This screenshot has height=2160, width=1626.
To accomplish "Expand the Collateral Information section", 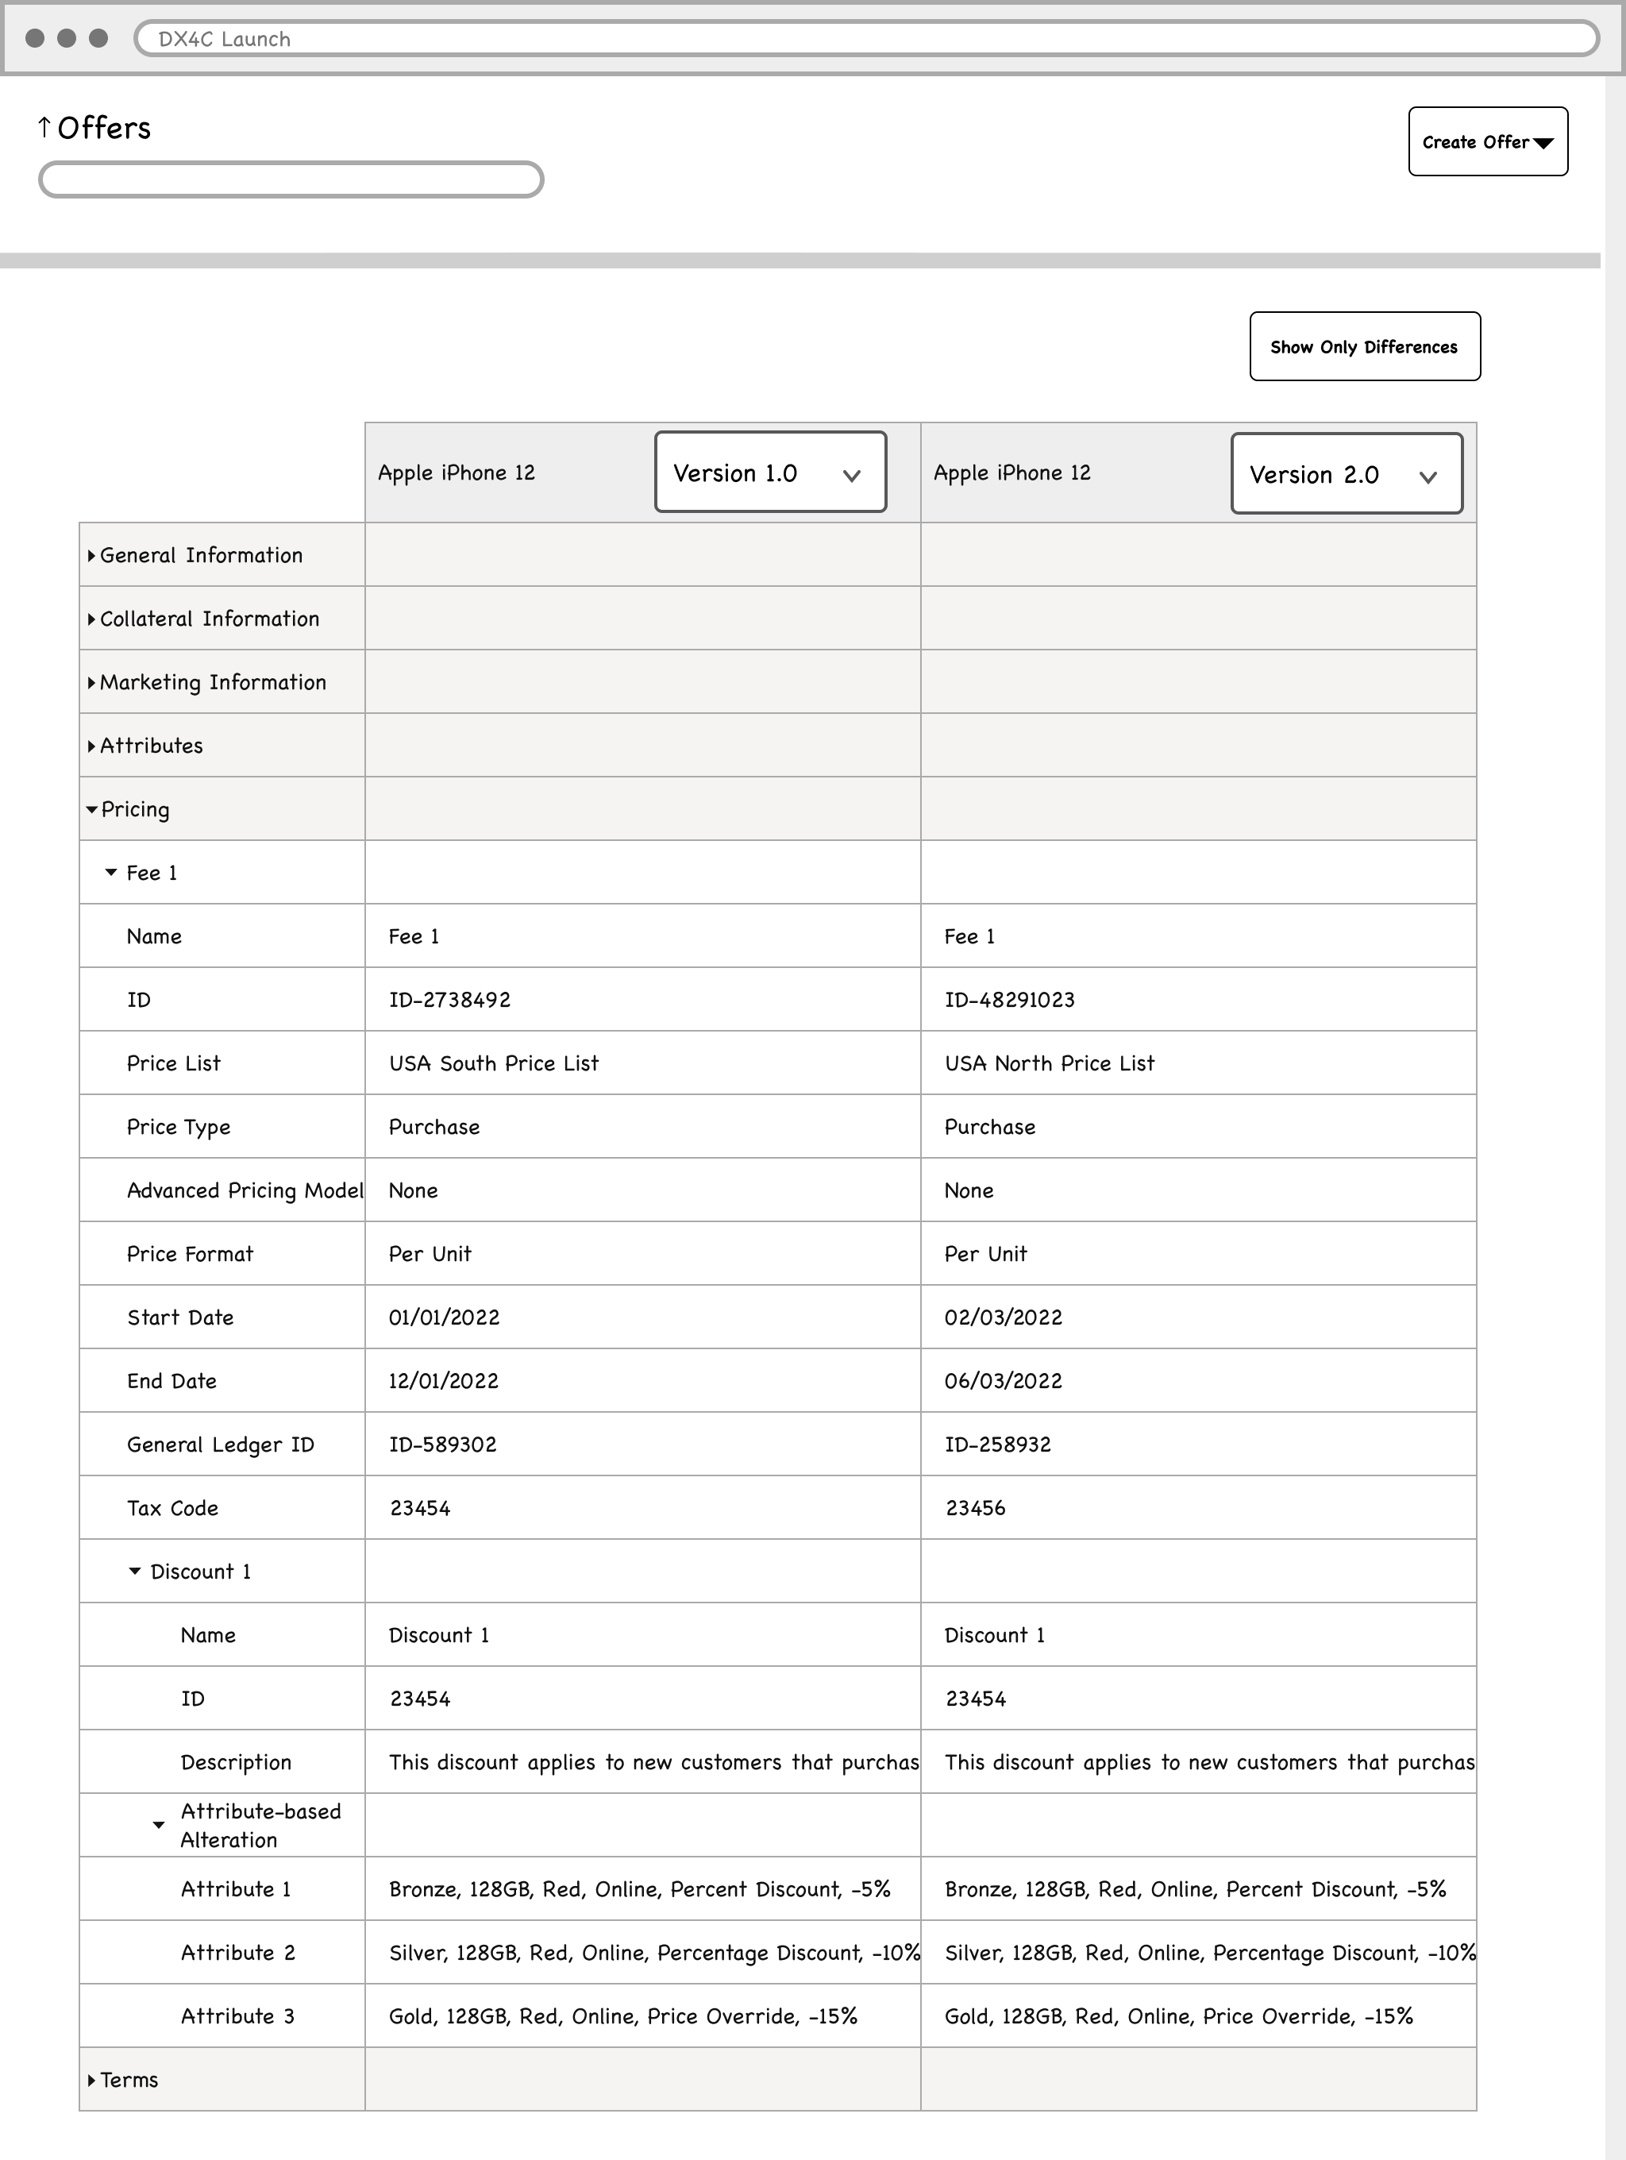I will 92,619.
